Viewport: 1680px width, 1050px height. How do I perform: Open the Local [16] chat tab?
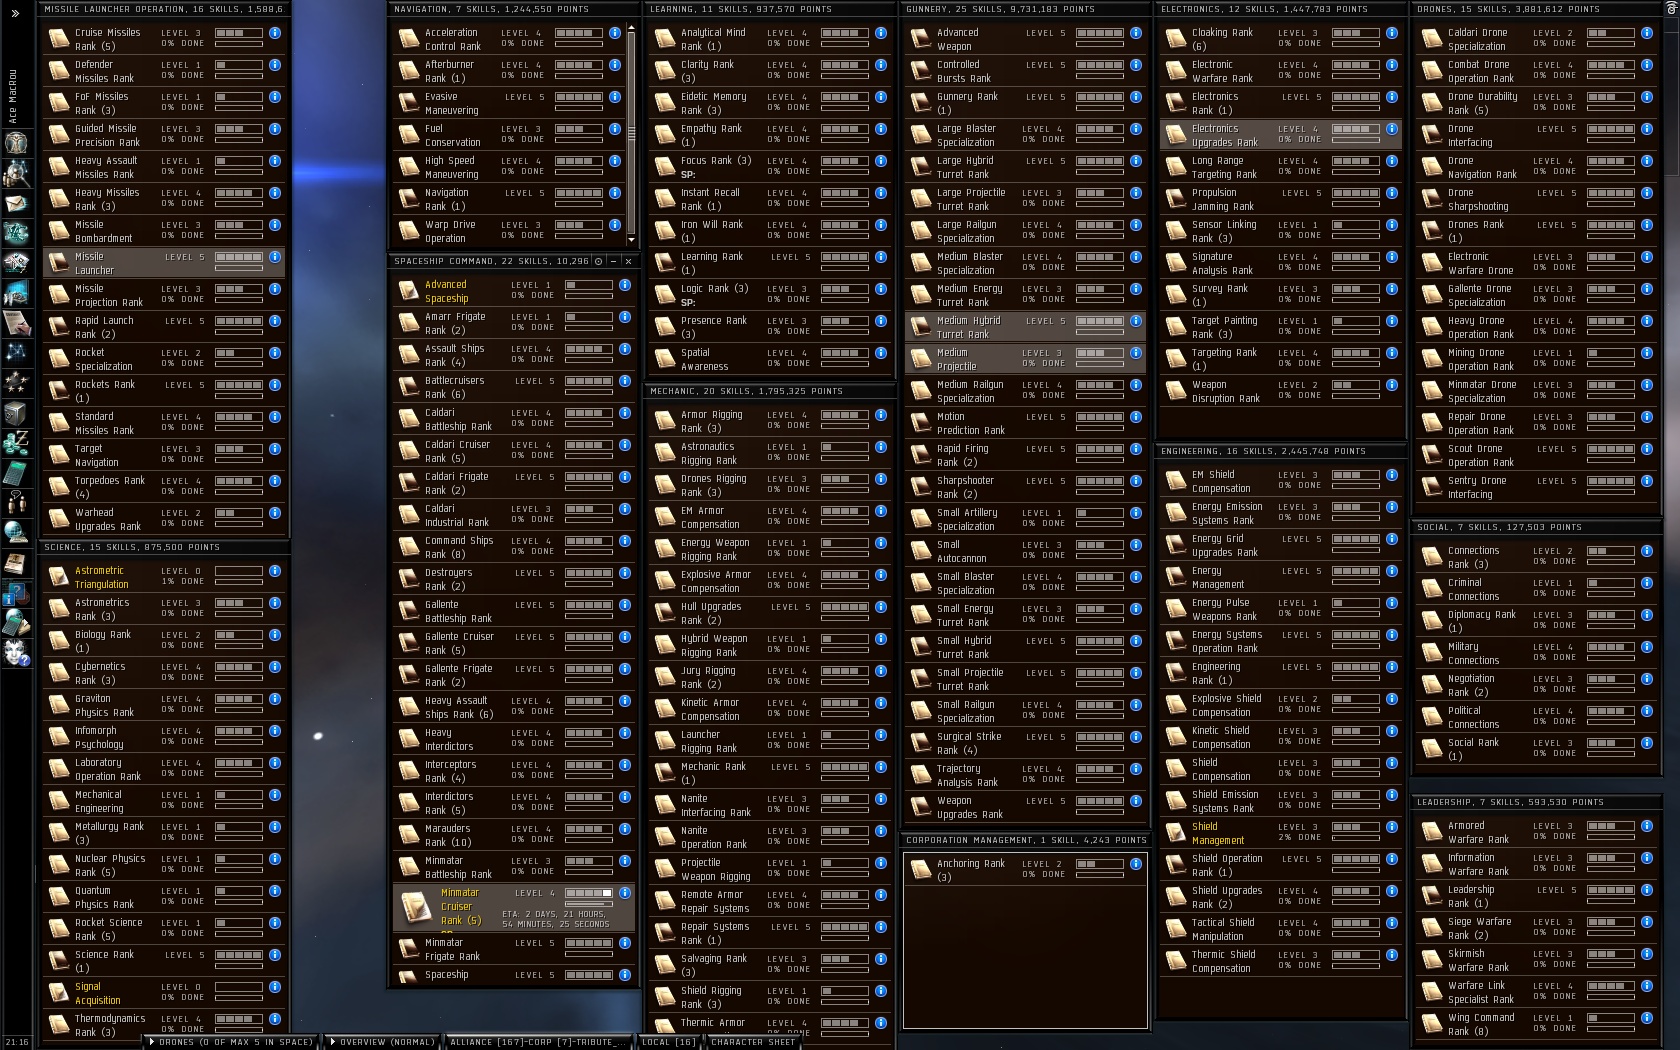pyautogui.click(x=669, y=1042)
